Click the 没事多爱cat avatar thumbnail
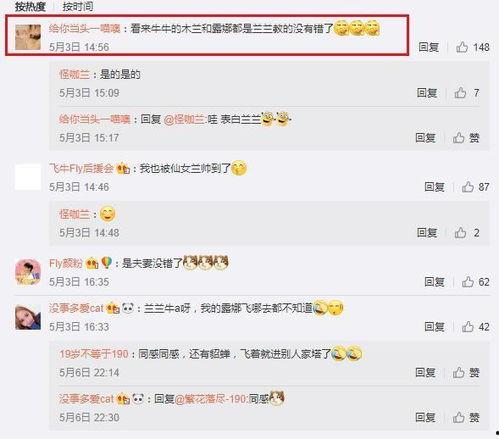 coord(28,317)
